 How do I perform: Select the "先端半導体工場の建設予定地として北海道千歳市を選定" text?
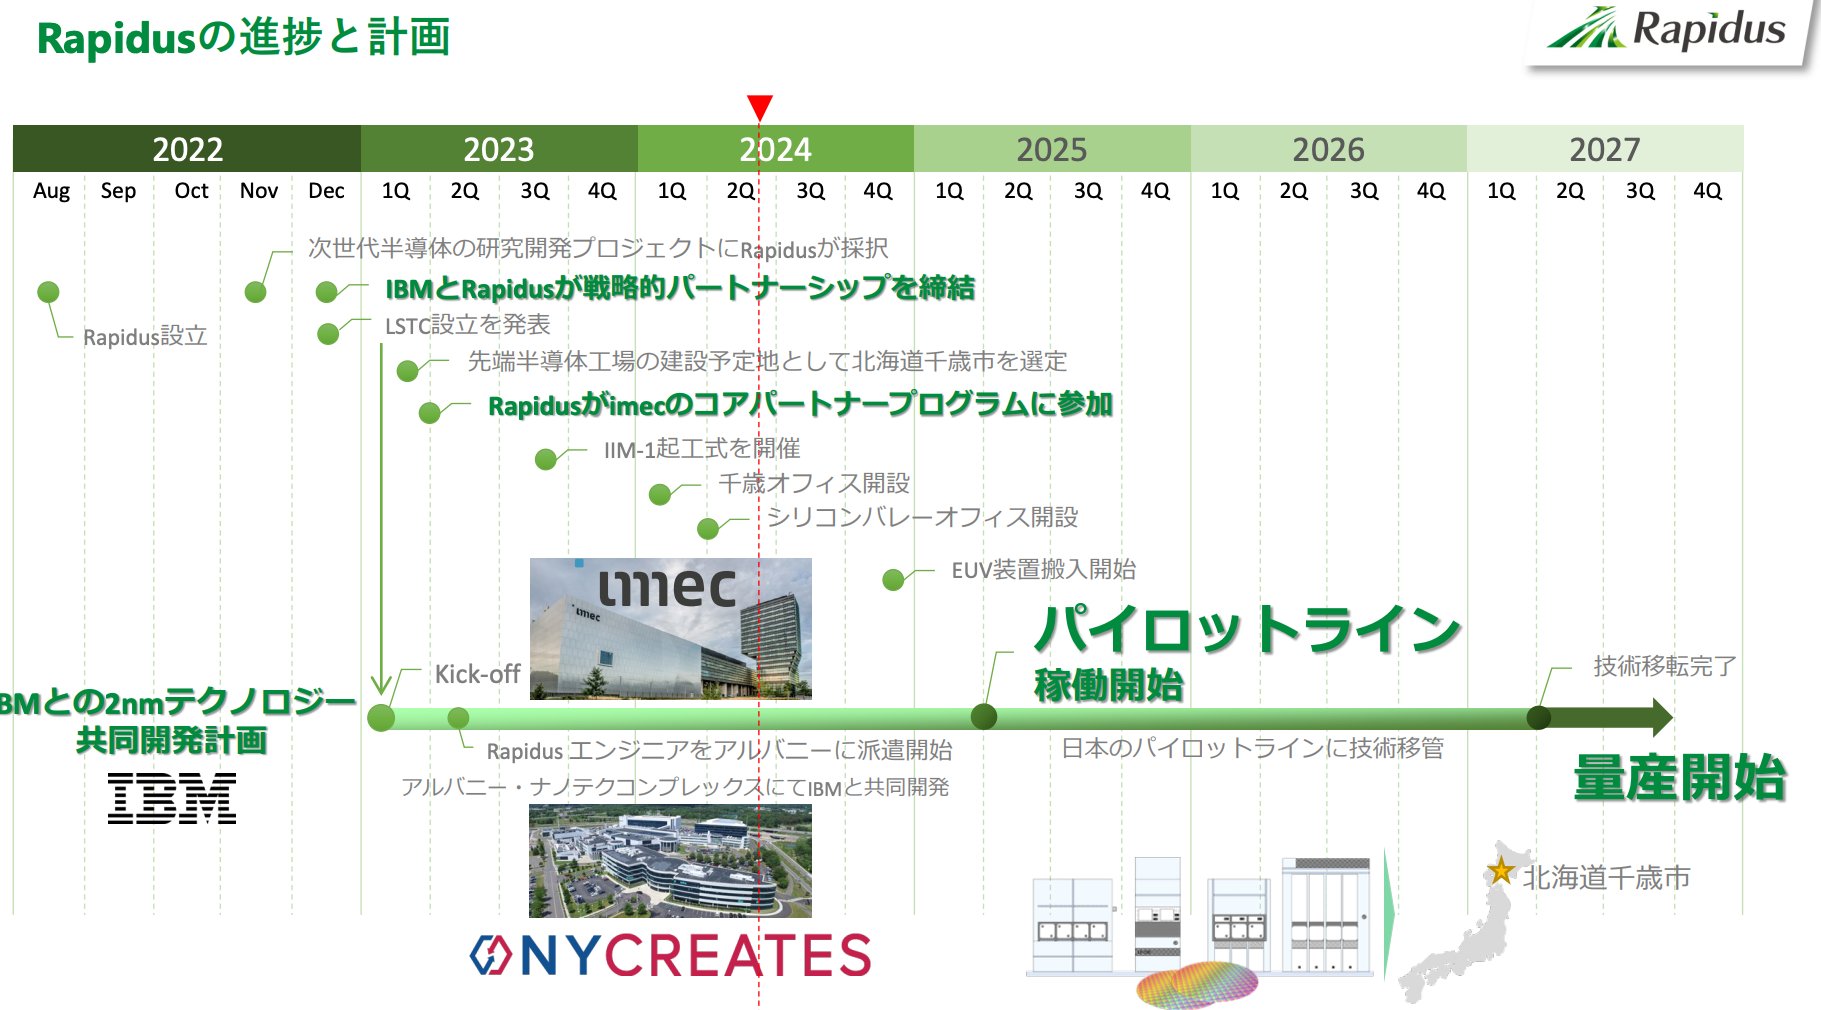767,361
